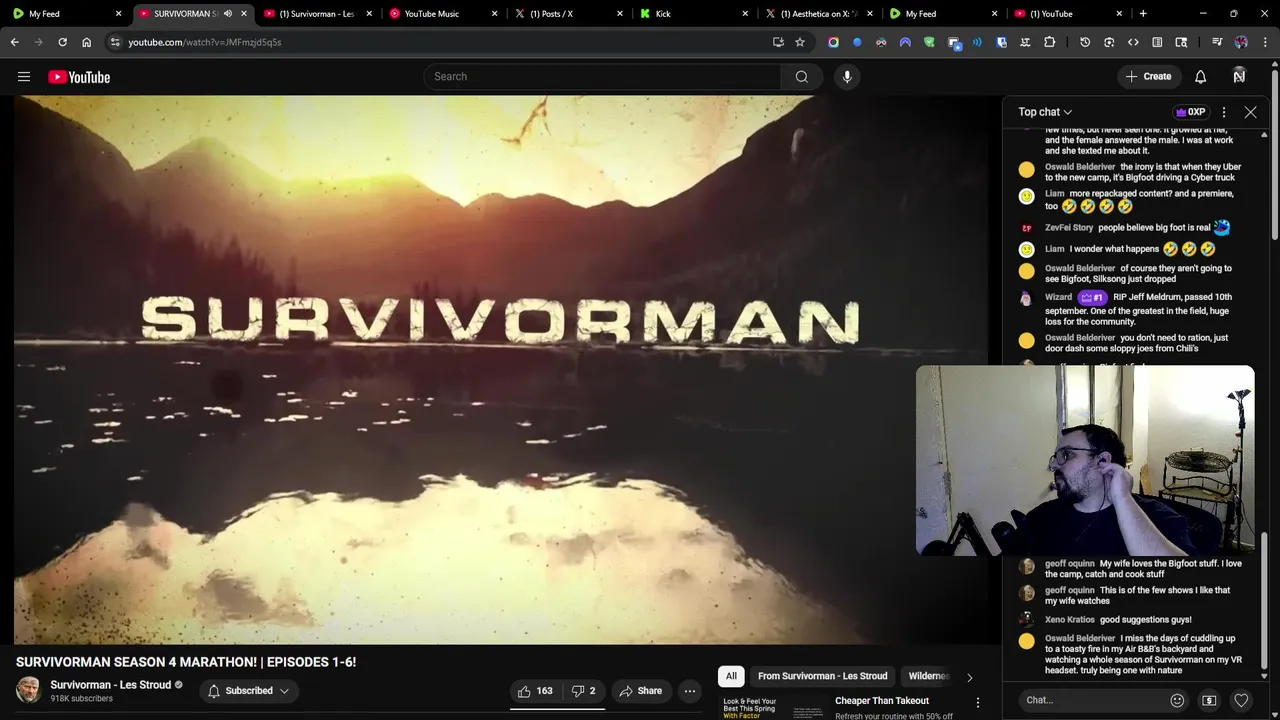Expand the Top chat dropdown
The height and width of the screenshot is (720, 1280).
1045,112
